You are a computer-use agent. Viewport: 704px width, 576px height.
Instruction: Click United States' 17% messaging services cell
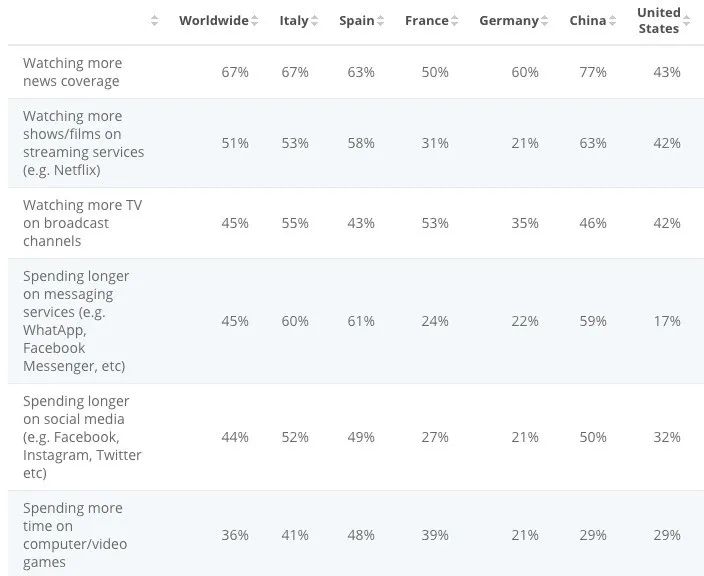tap(667, 321)
